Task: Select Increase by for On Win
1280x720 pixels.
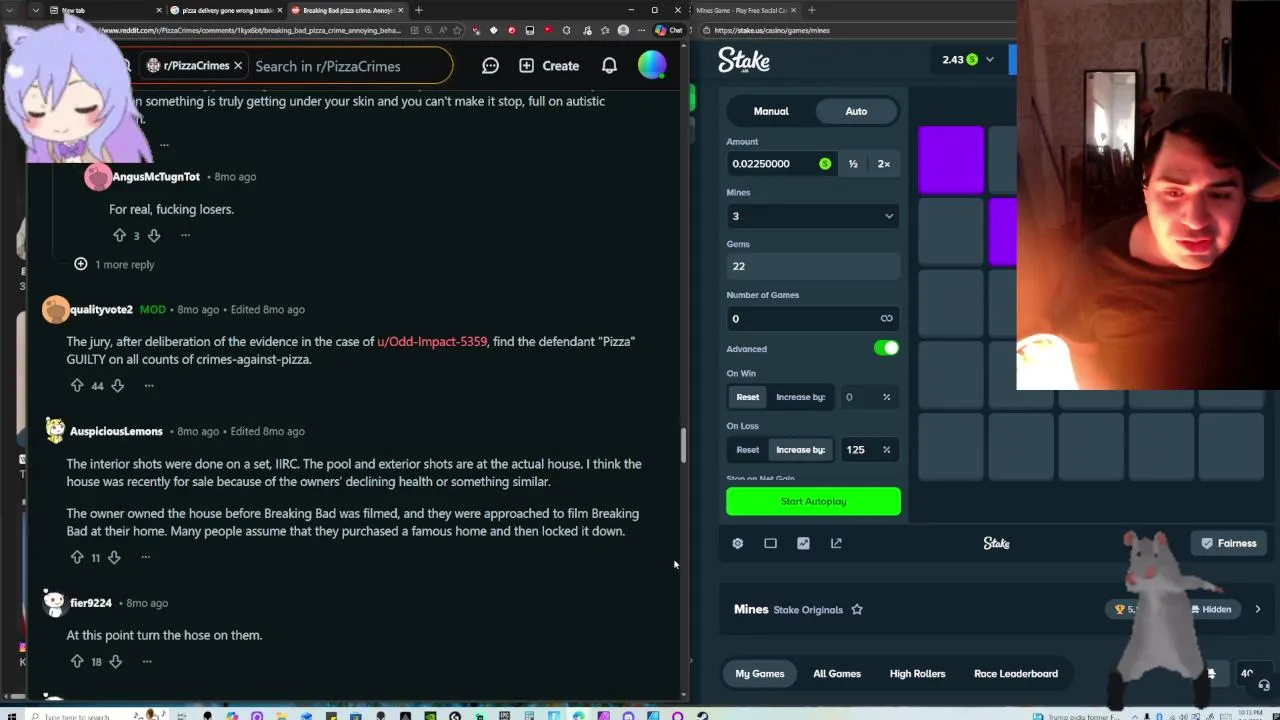Action: pos(800,397)
